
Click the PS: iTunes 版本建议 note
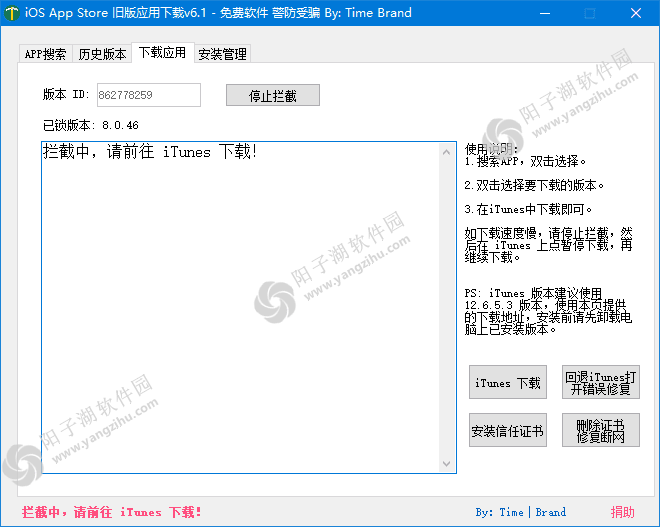(548, 311)
